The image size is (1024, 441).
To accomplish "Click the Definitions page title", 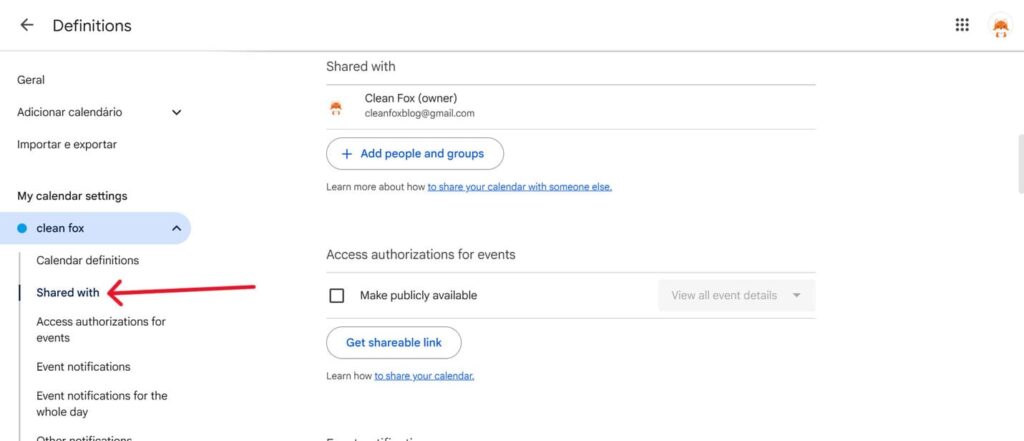I will point(92,25).
